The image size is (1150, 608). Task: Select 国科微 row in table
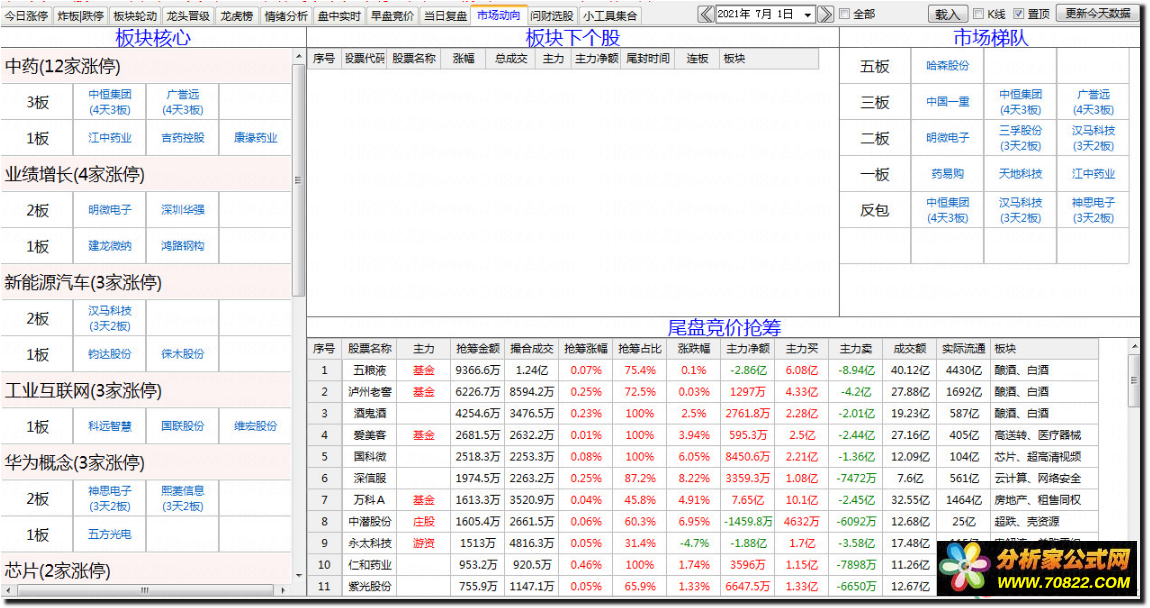(x=704, y=457)
